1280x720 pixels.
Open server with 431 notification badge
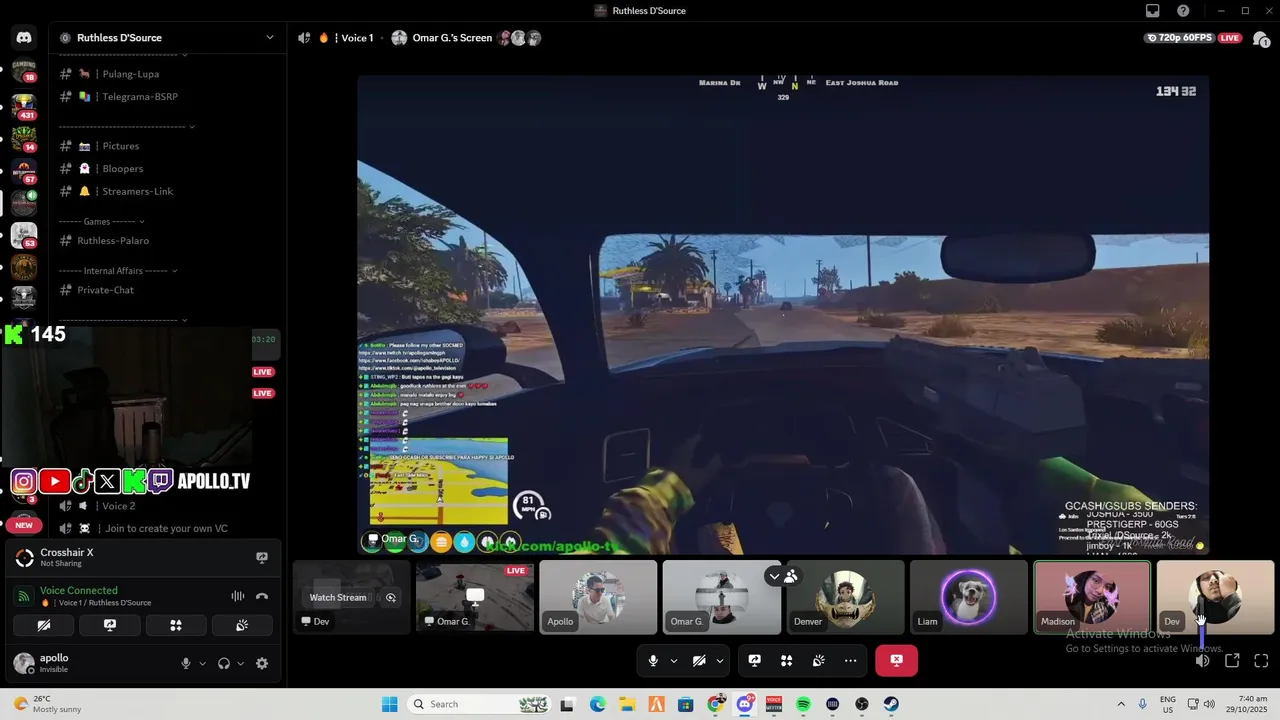(24, 105)
